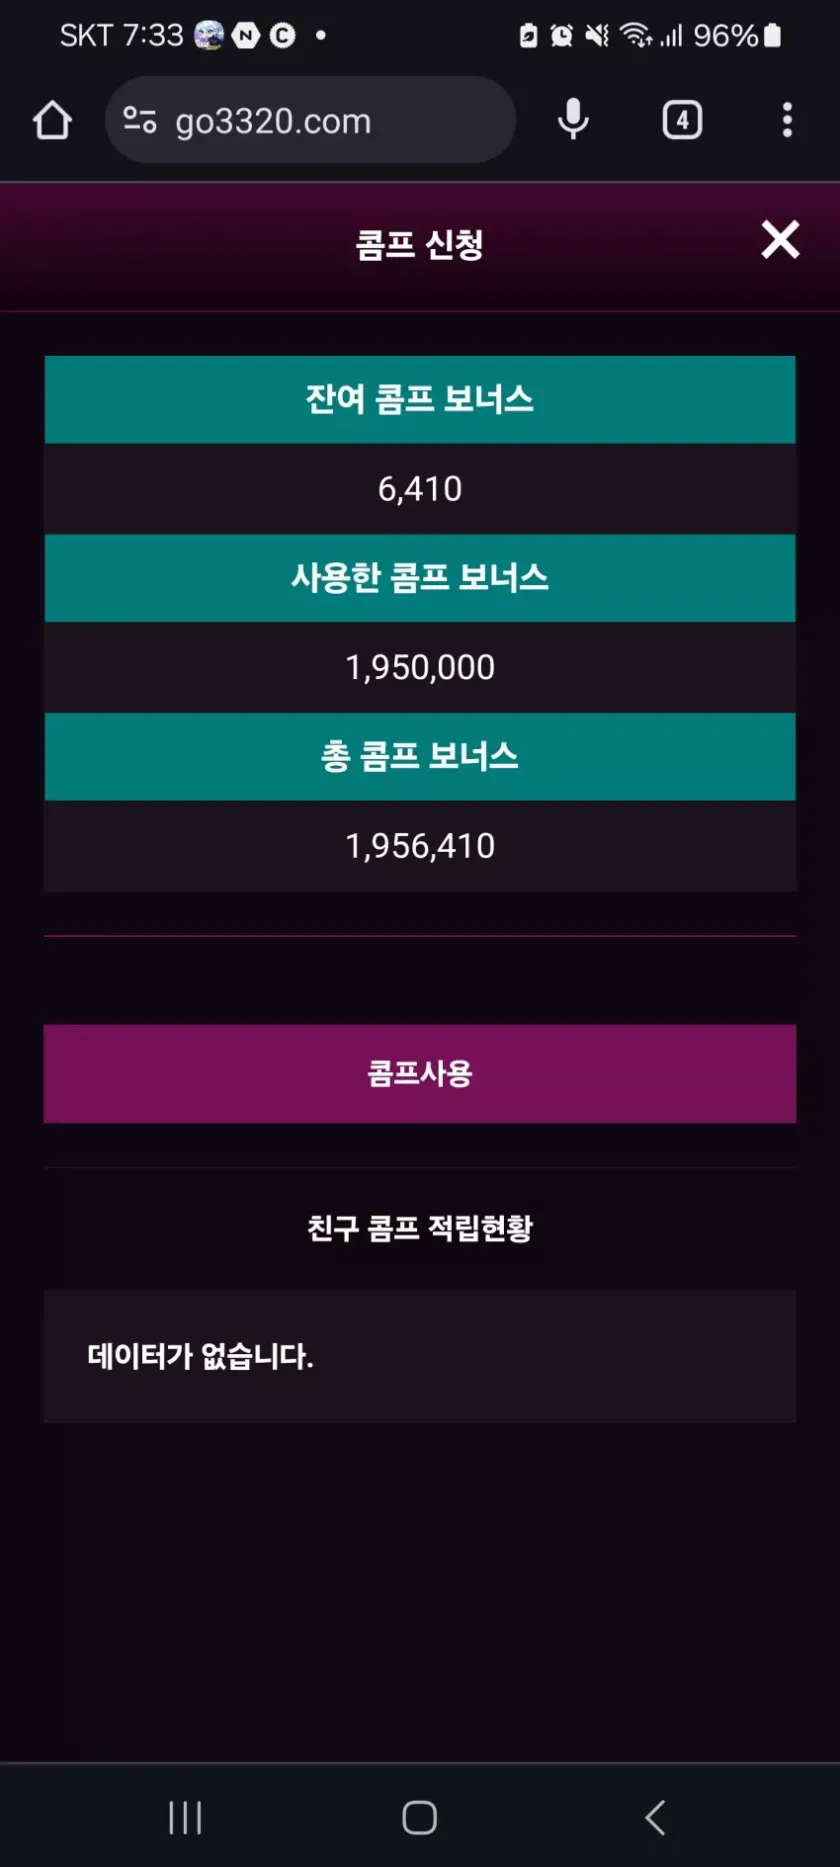Select the 총 콤프 보너스 header

tap(420, 756)
